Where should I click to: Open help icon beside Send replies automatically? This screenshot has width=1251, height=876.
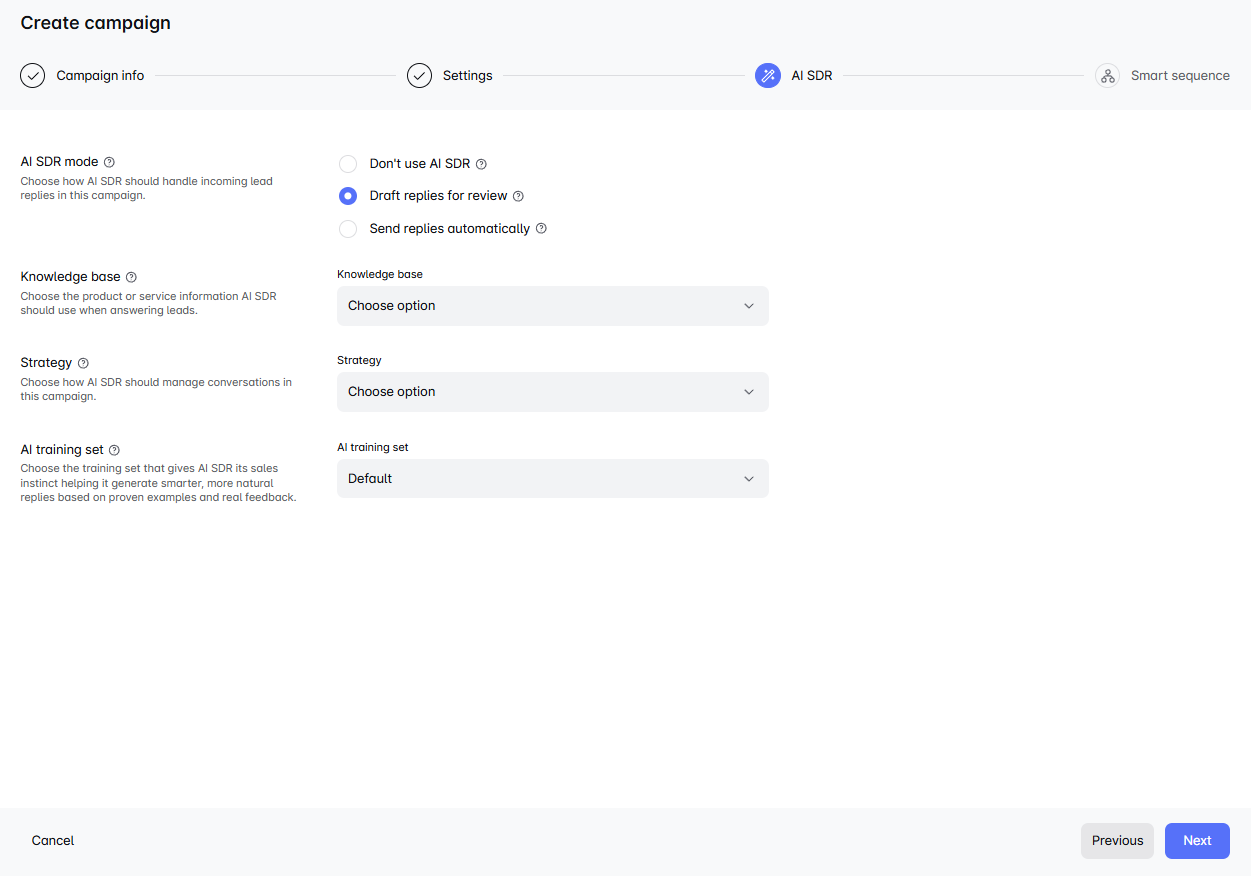[x=541, y=228]
